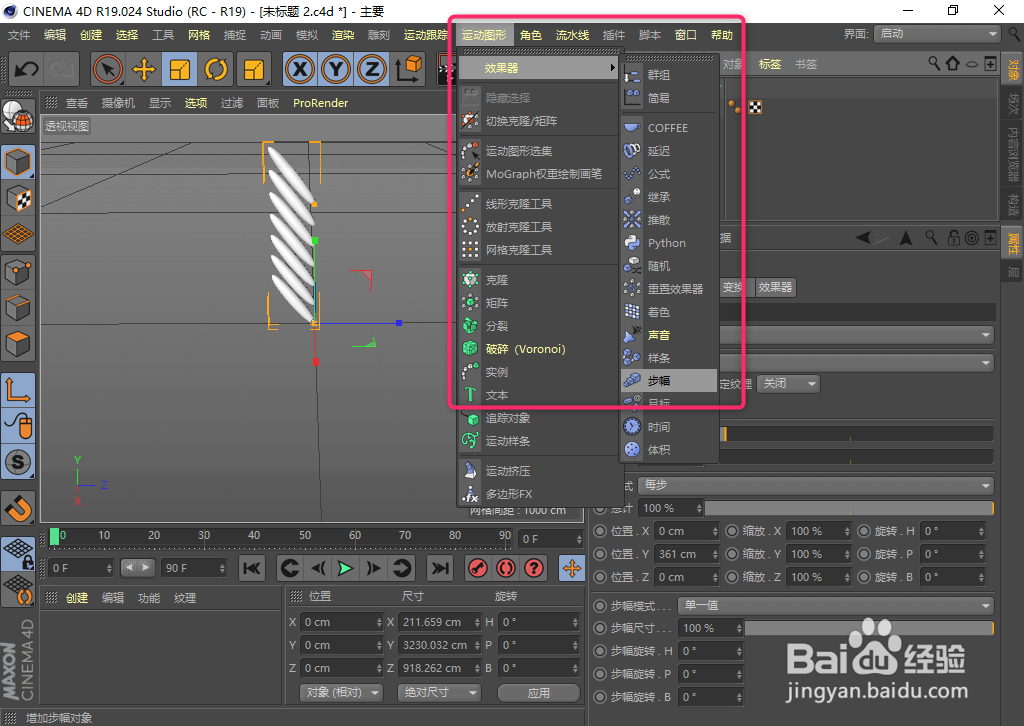Click the green Play forward button

(345, 569)
